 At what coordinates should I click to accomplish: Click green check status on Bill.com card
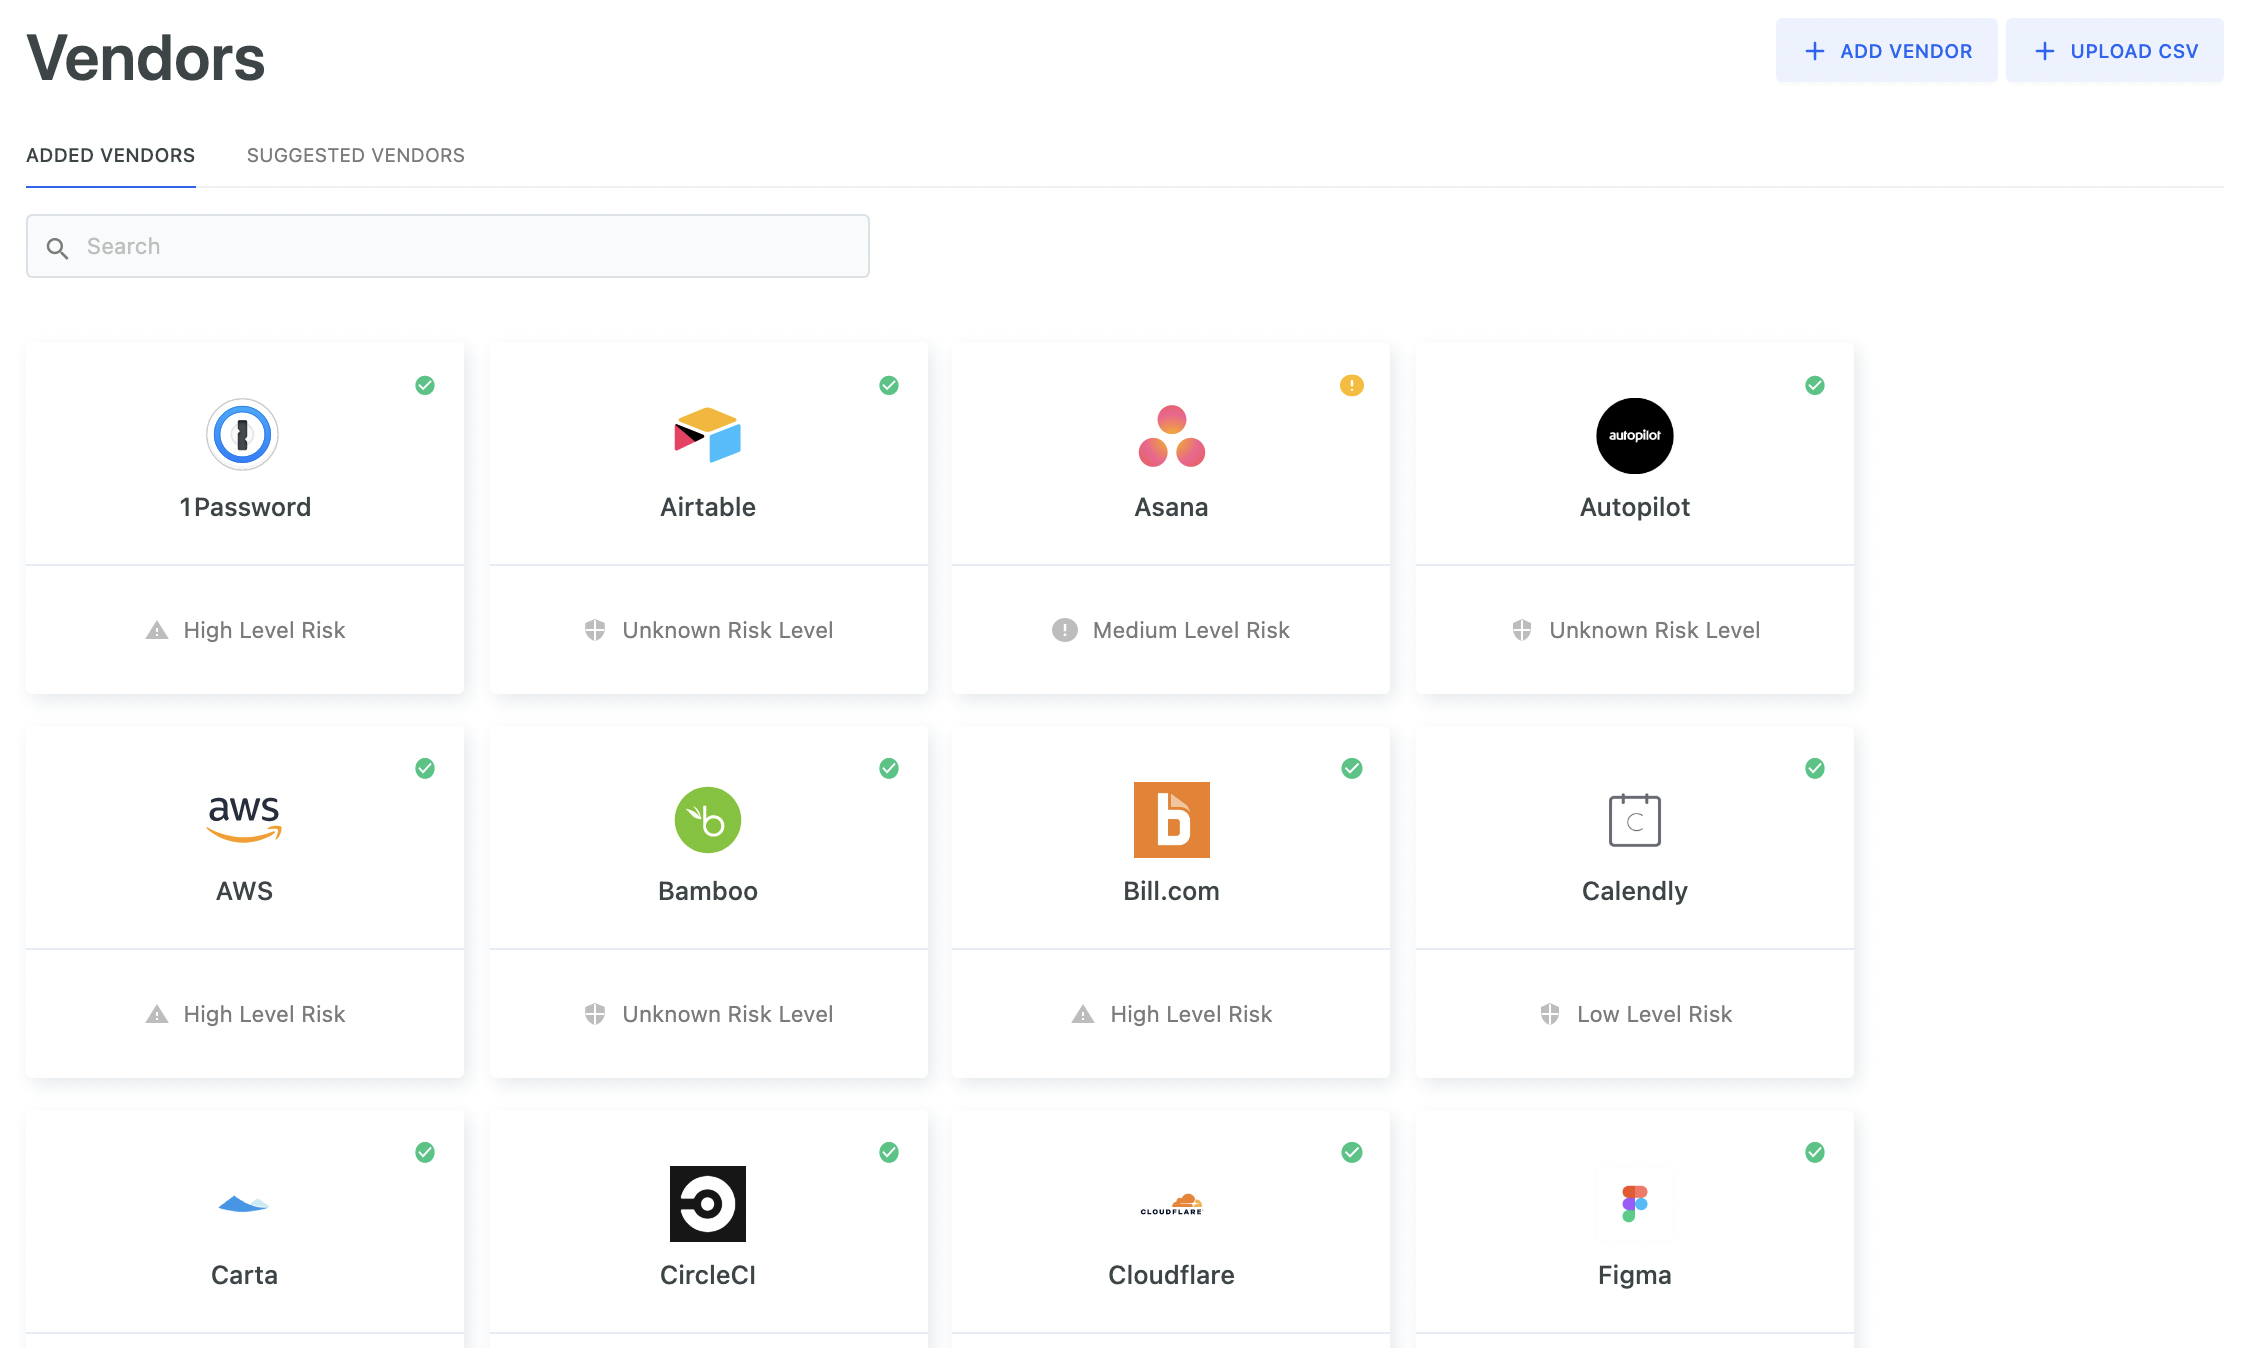[1352, 768]
